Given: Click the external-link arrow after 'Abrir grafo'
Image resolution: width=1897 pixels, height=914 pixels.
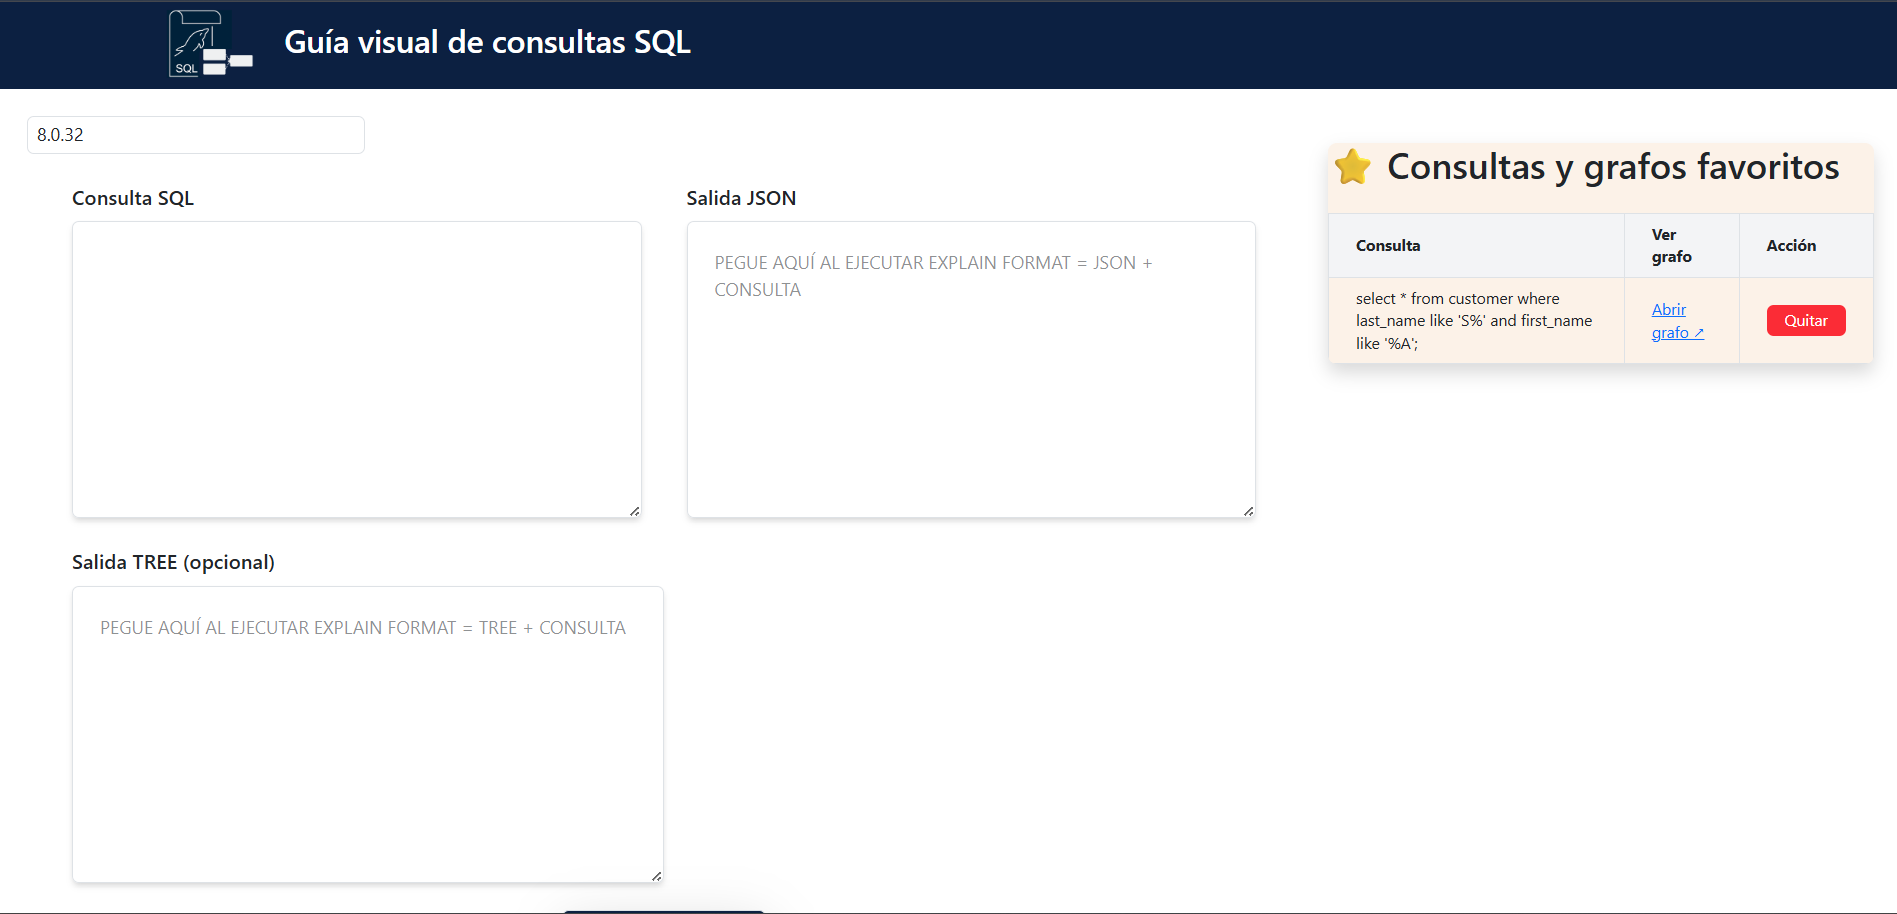Looking at the screenshot, I should [x=1699, y=333].
